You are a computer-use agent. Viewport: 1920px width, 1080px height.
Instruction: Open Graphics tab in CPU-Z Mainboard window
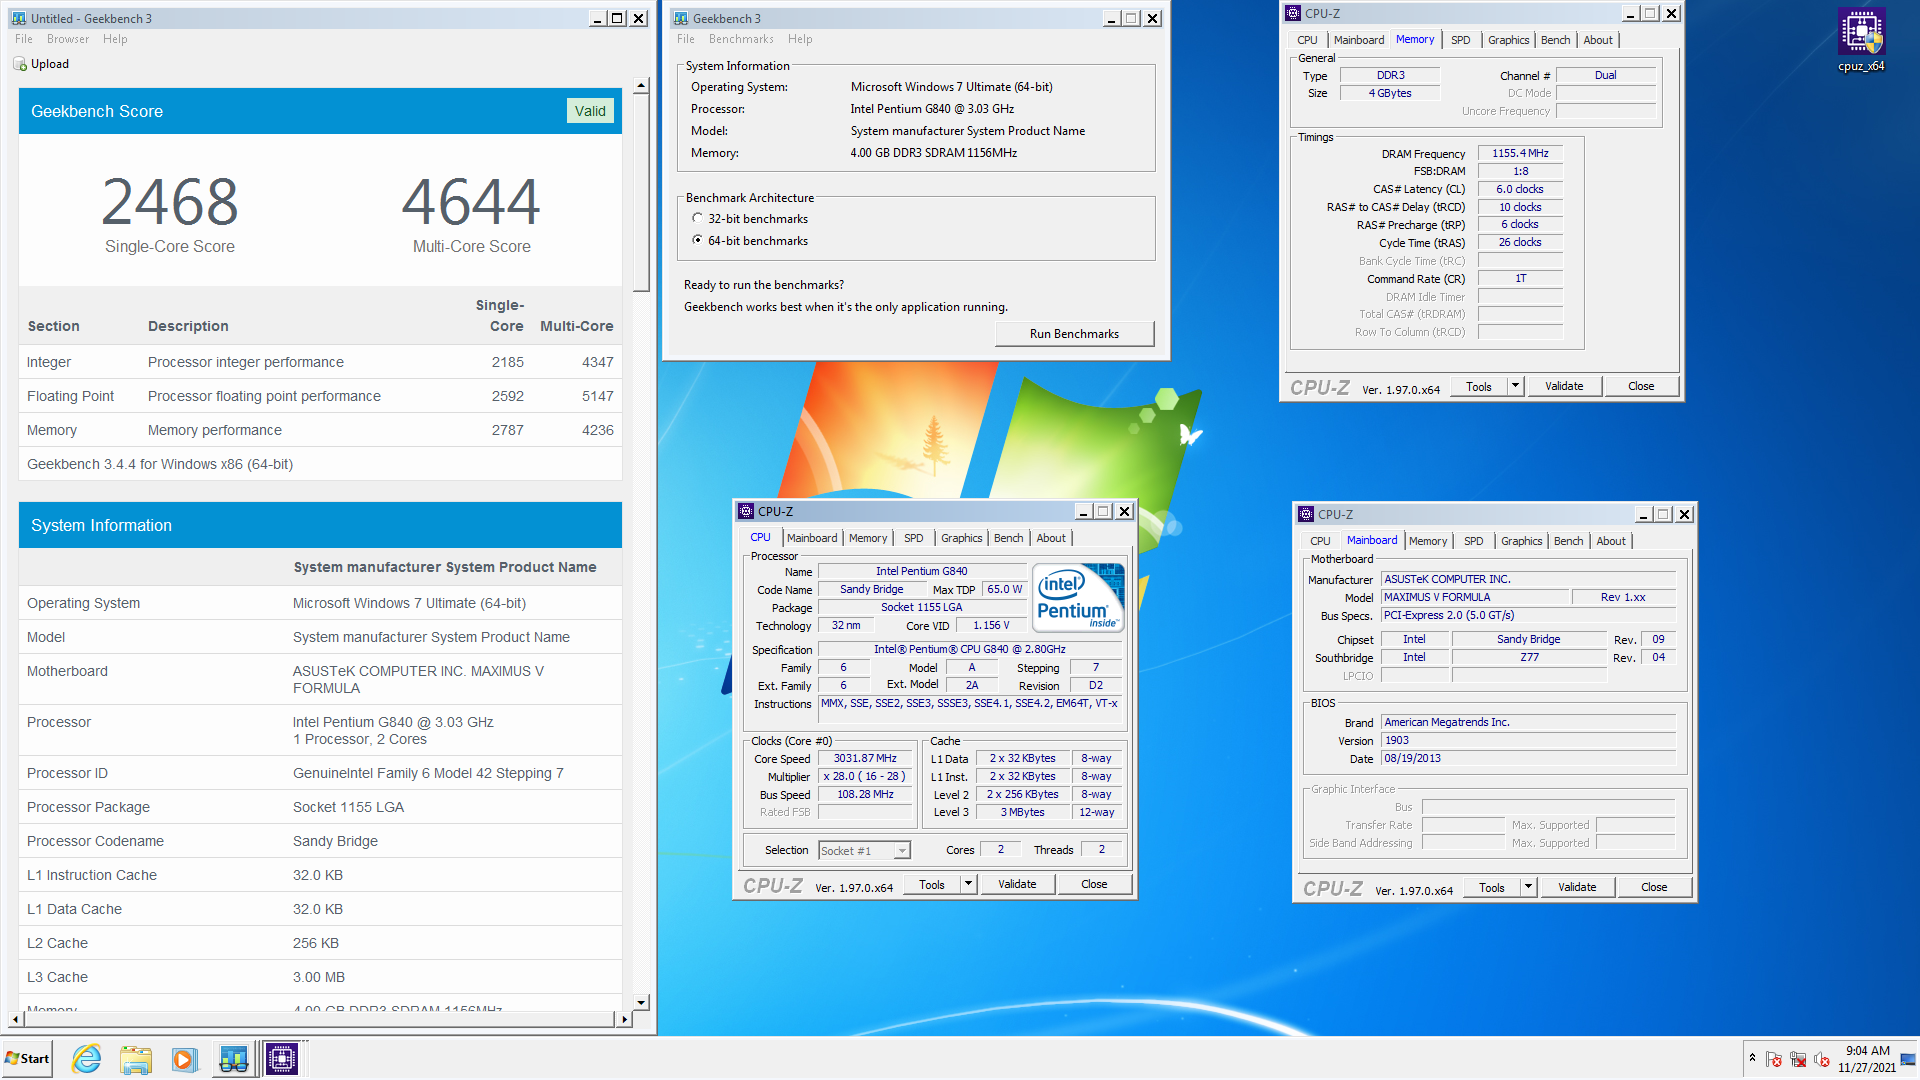(1521, 541)
